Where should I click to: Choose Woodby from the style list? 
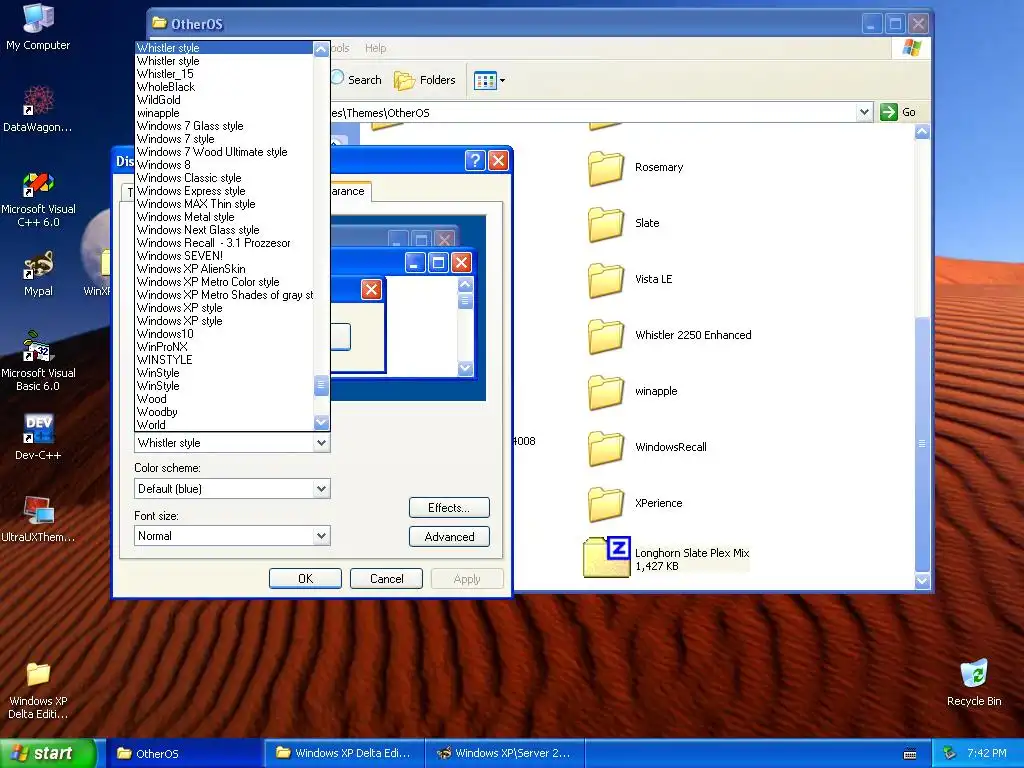pos(224,412)
